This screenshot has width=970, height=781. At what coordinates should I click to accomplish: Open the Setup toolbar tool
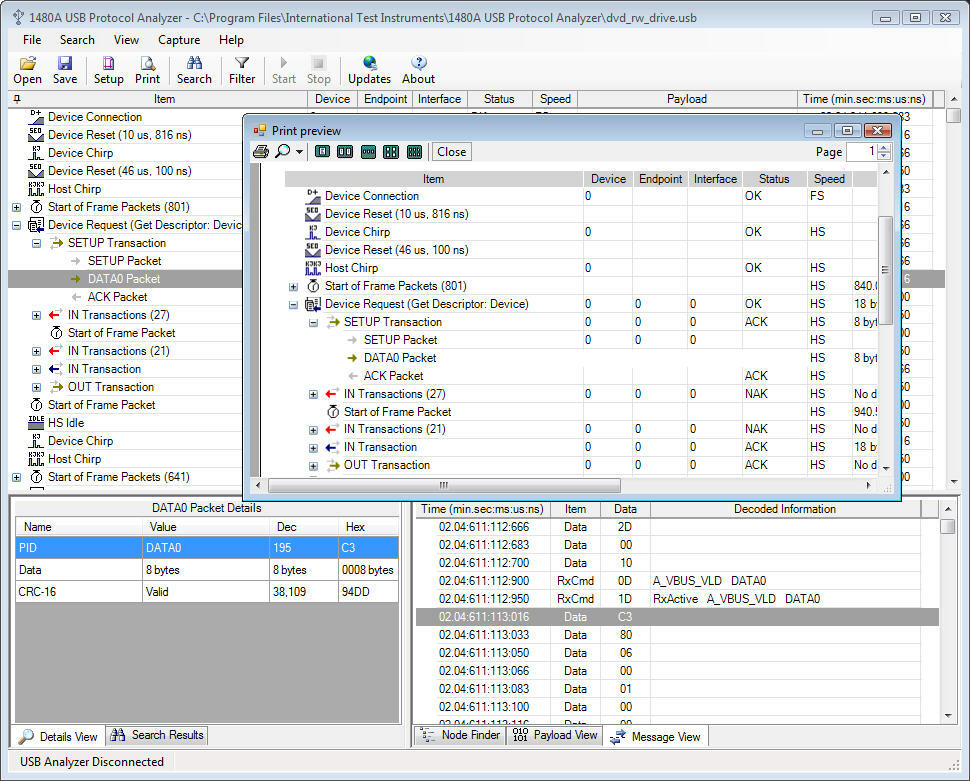click(x=108, y=70)
